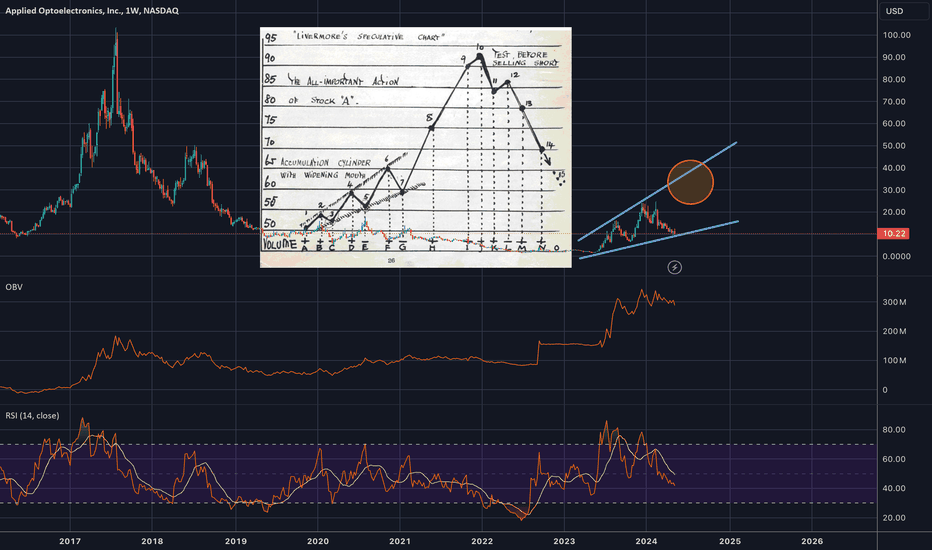
Task: Click the 2022 label on the time axis
Action: coord(481,541)
